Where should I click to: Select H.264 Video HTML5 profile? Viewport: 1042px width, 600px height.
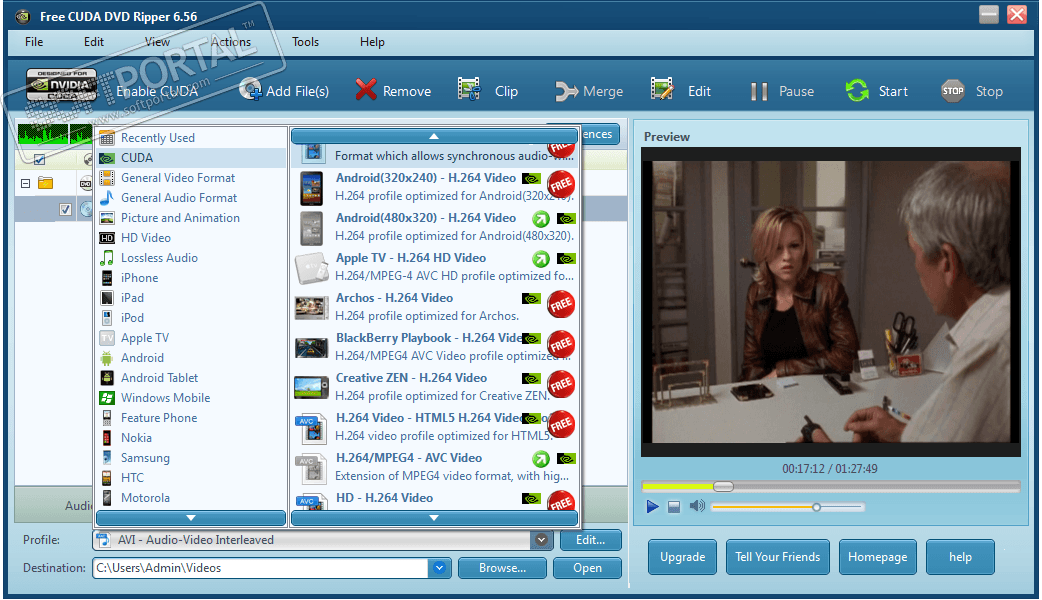pos(435,427)
